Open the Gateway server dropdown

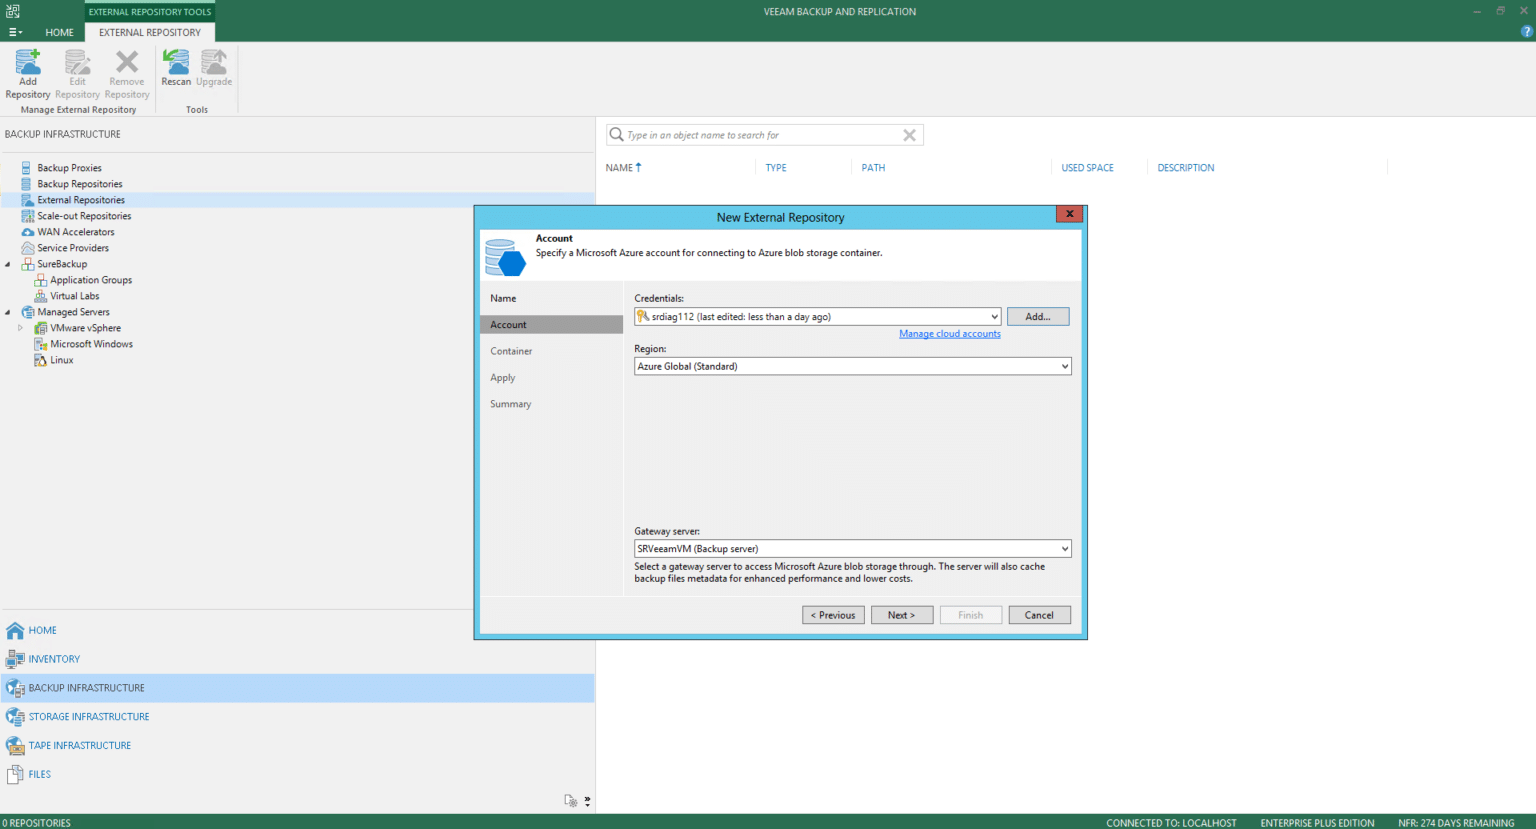[x=1064, y=549]
